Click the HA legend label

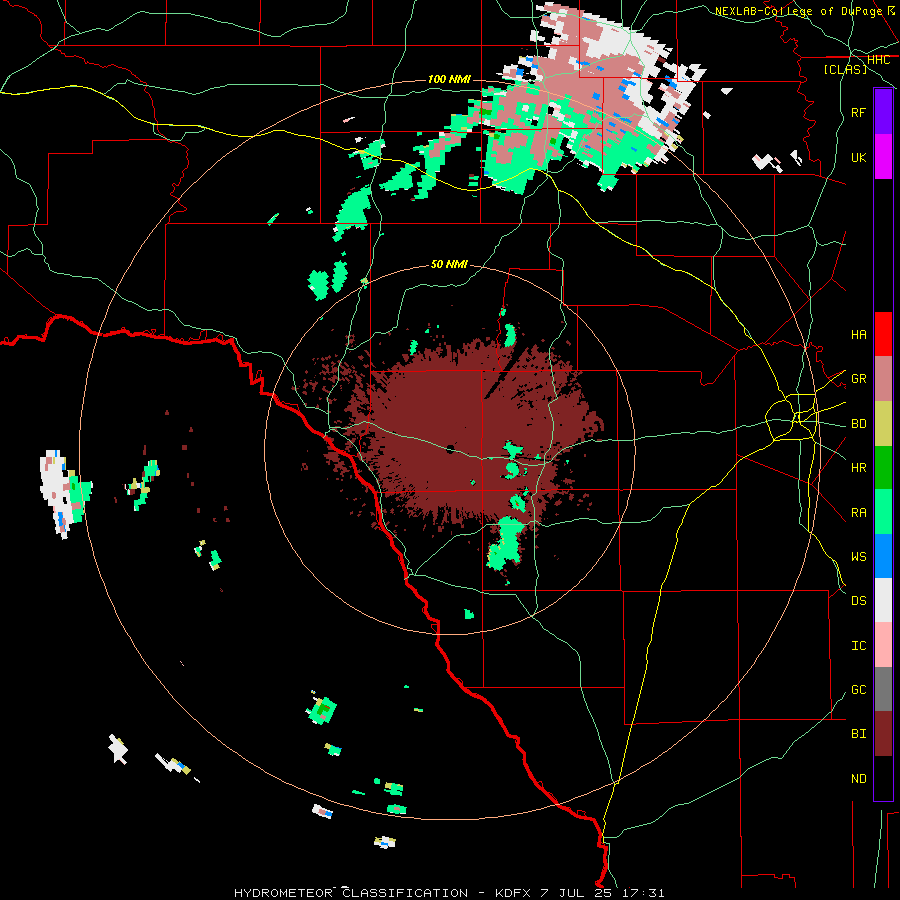pos(858,334)
